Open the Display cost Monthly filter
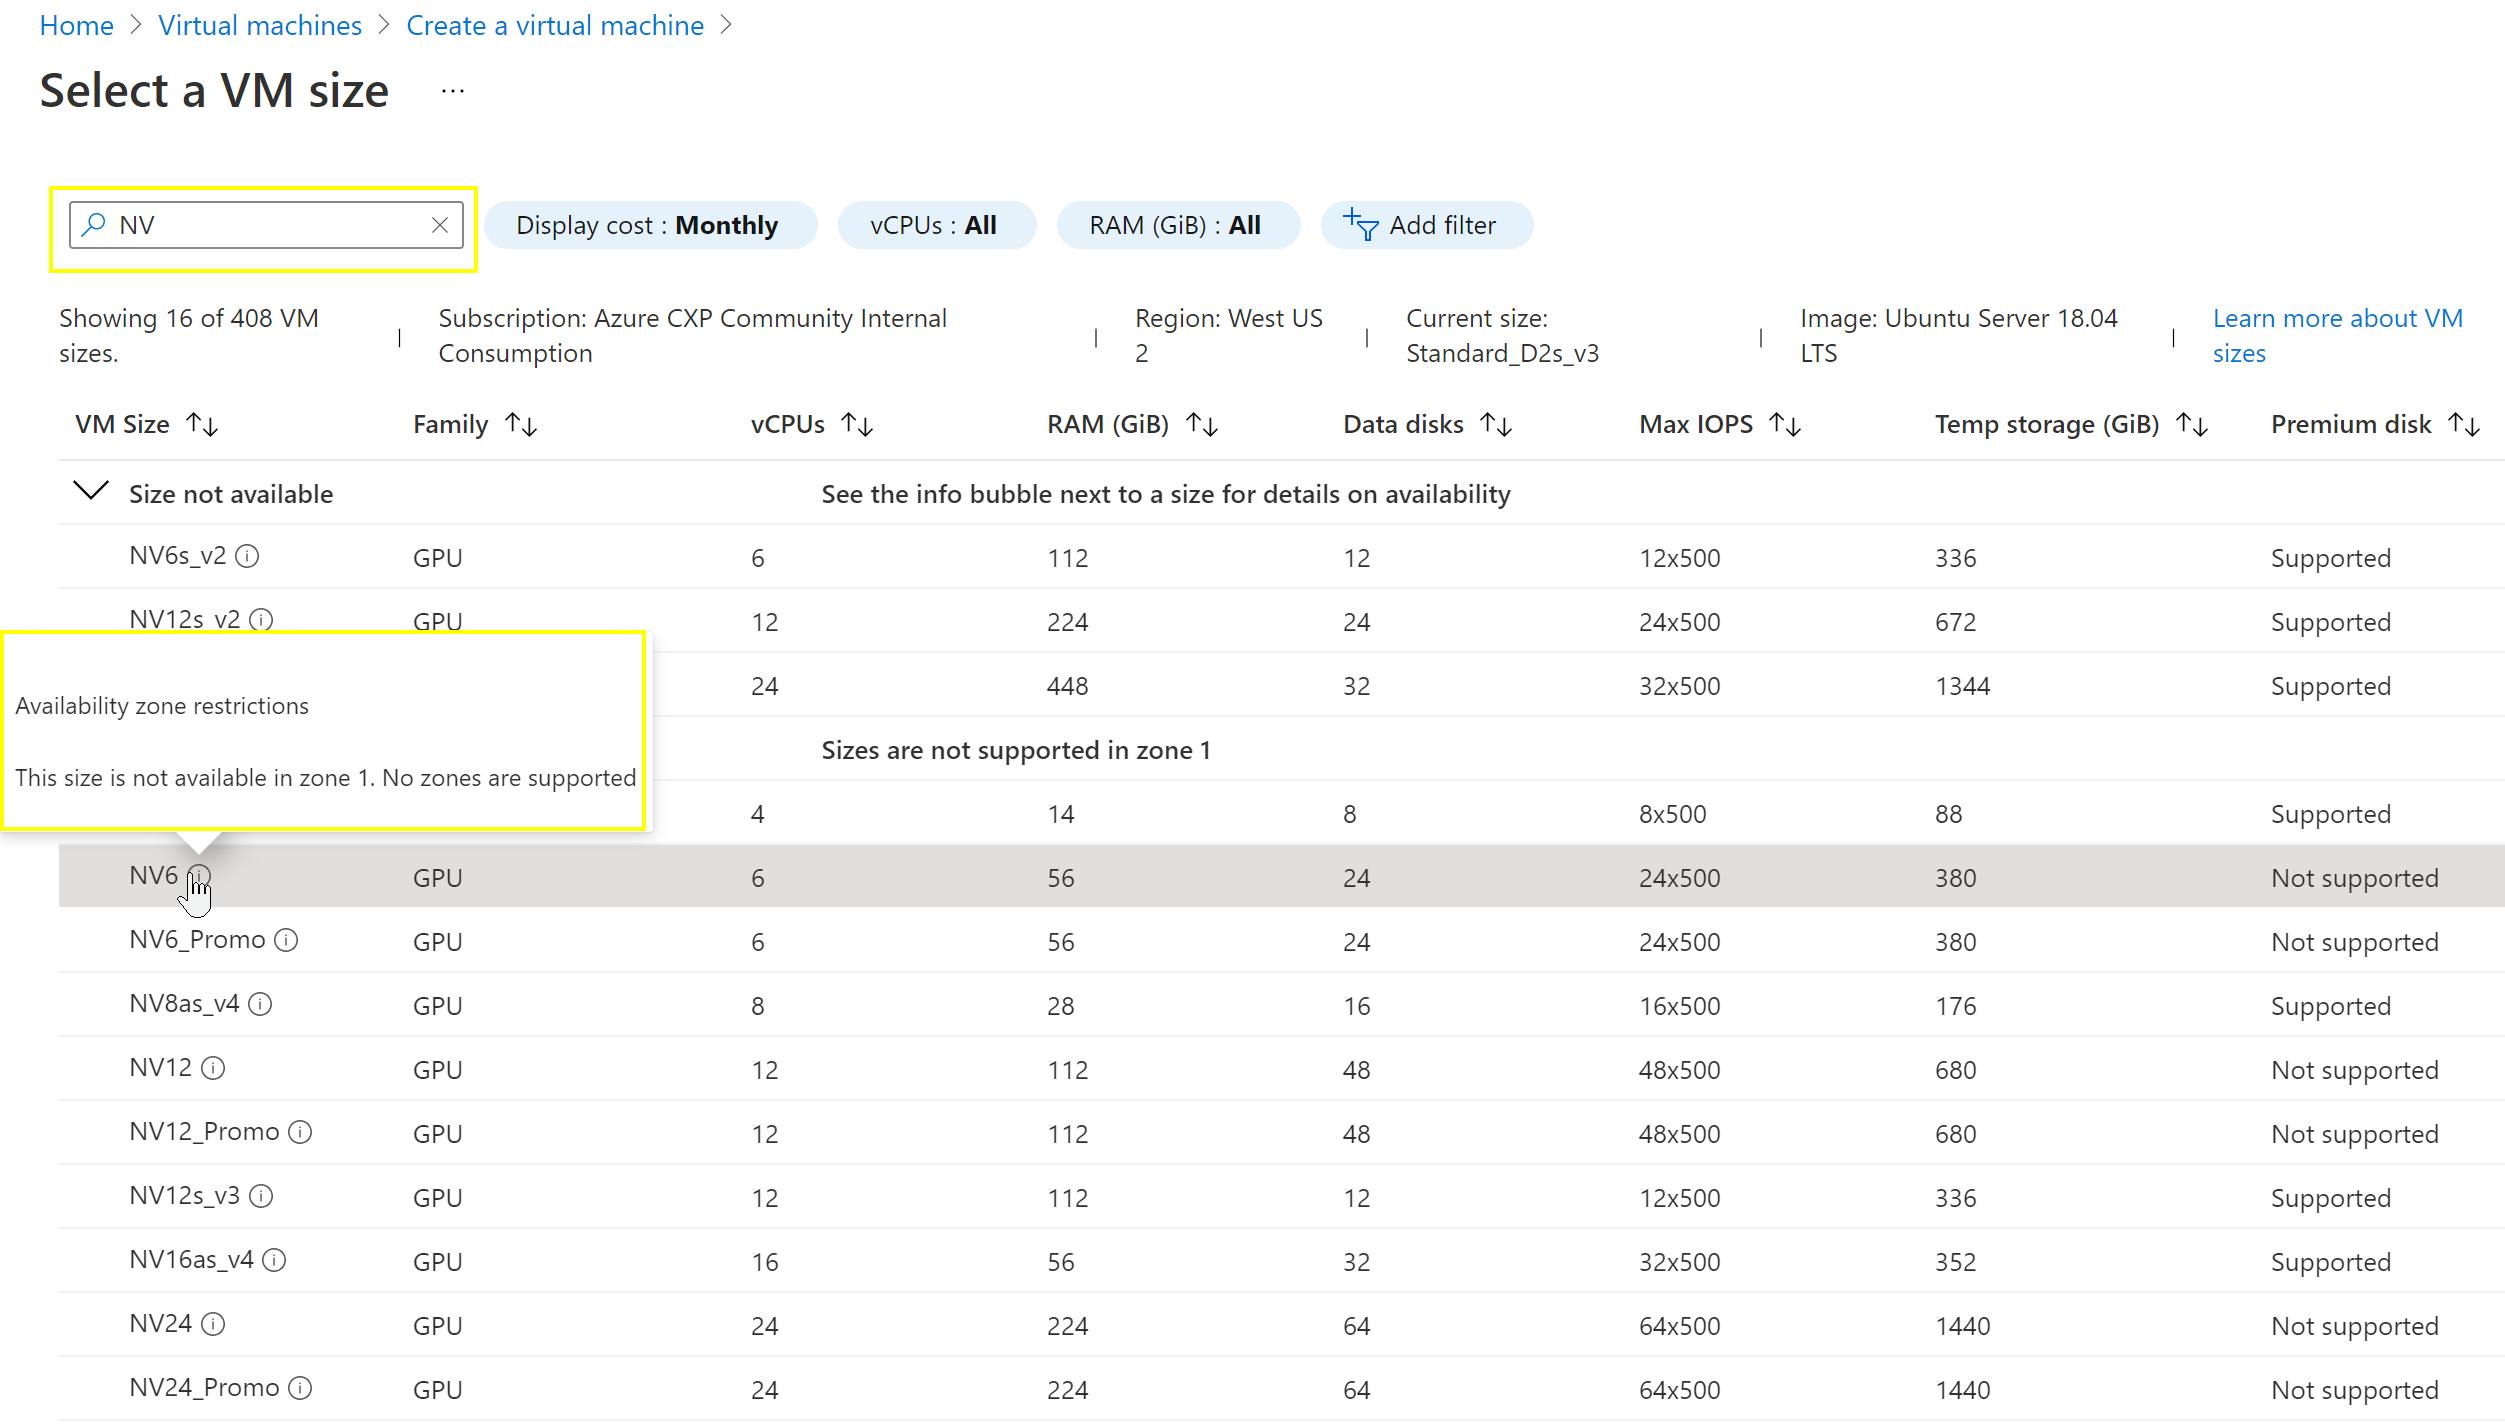 coord(649,224)
